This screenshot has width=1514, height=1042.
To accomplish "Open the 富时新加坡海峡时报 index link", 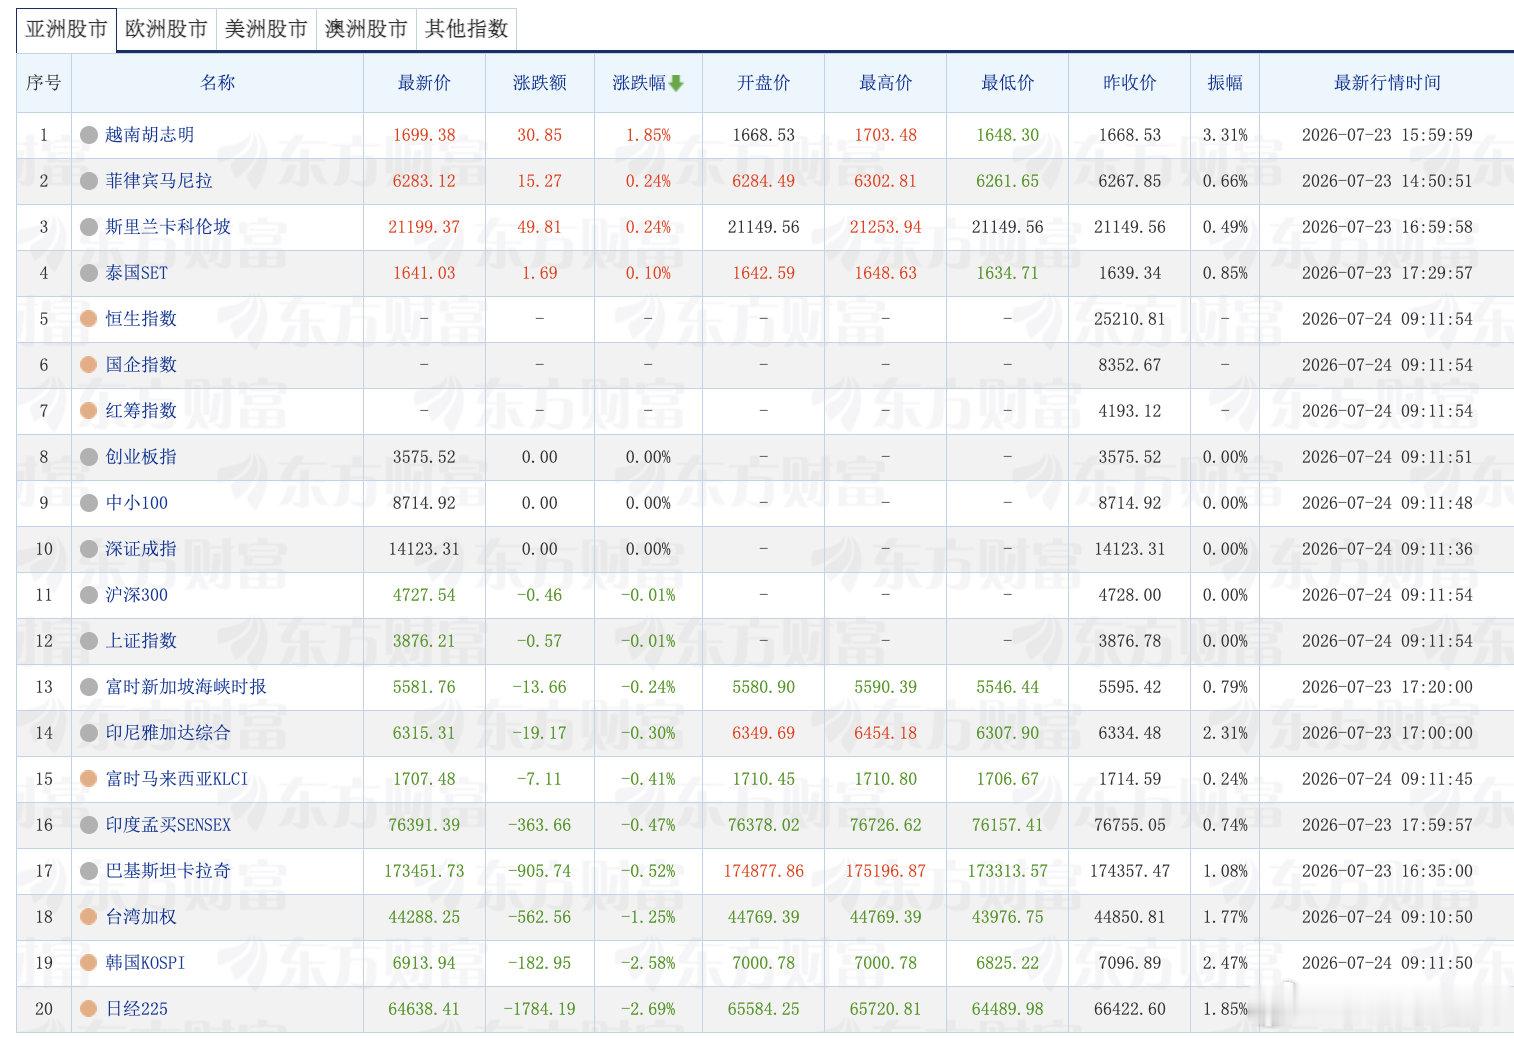I will point(186,687).
